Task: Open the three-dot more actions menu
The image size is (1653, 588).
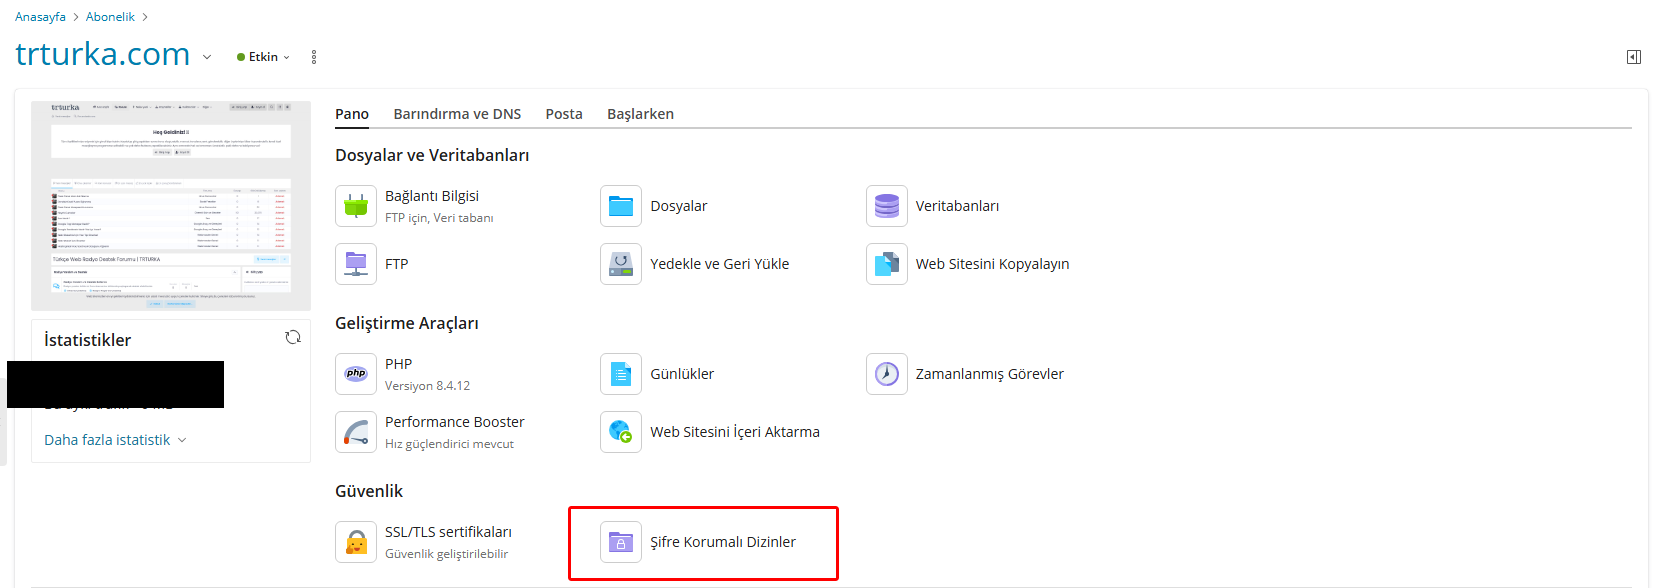Action: pos(314,57)
